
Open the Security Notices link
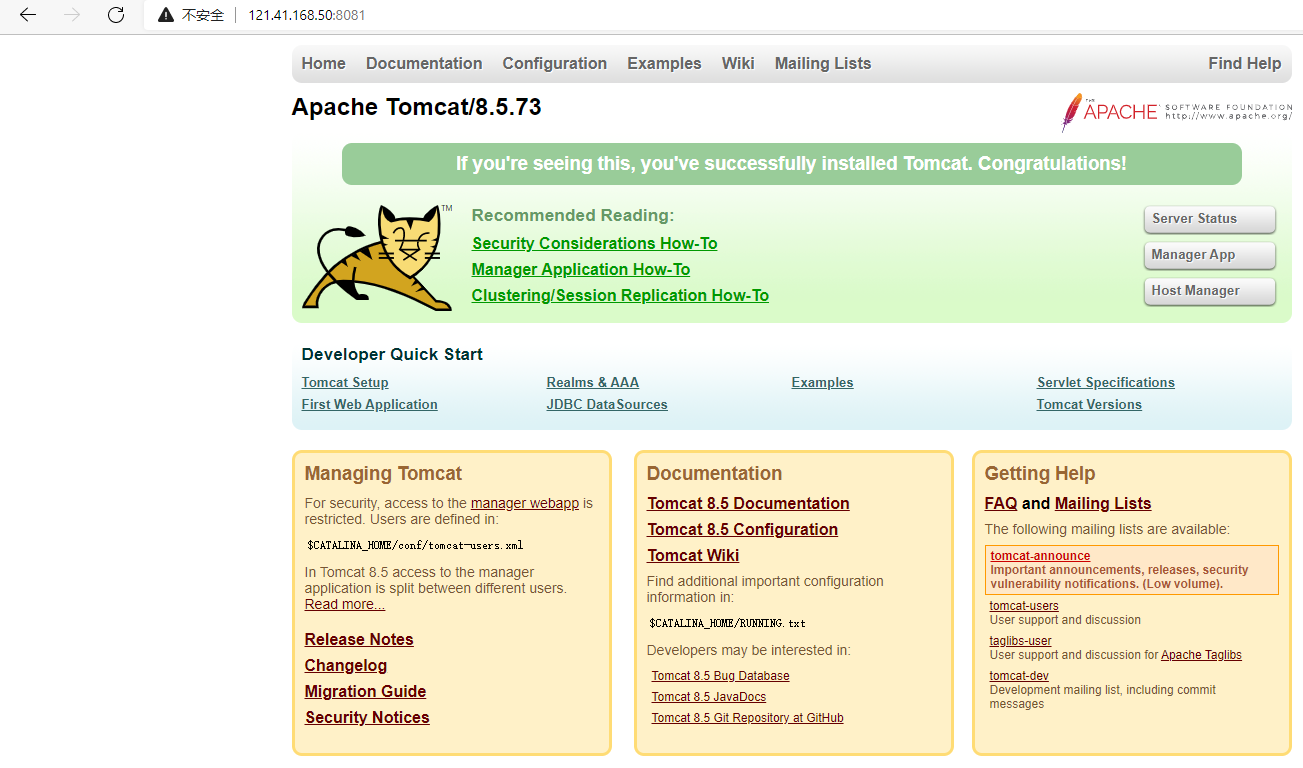367,718
